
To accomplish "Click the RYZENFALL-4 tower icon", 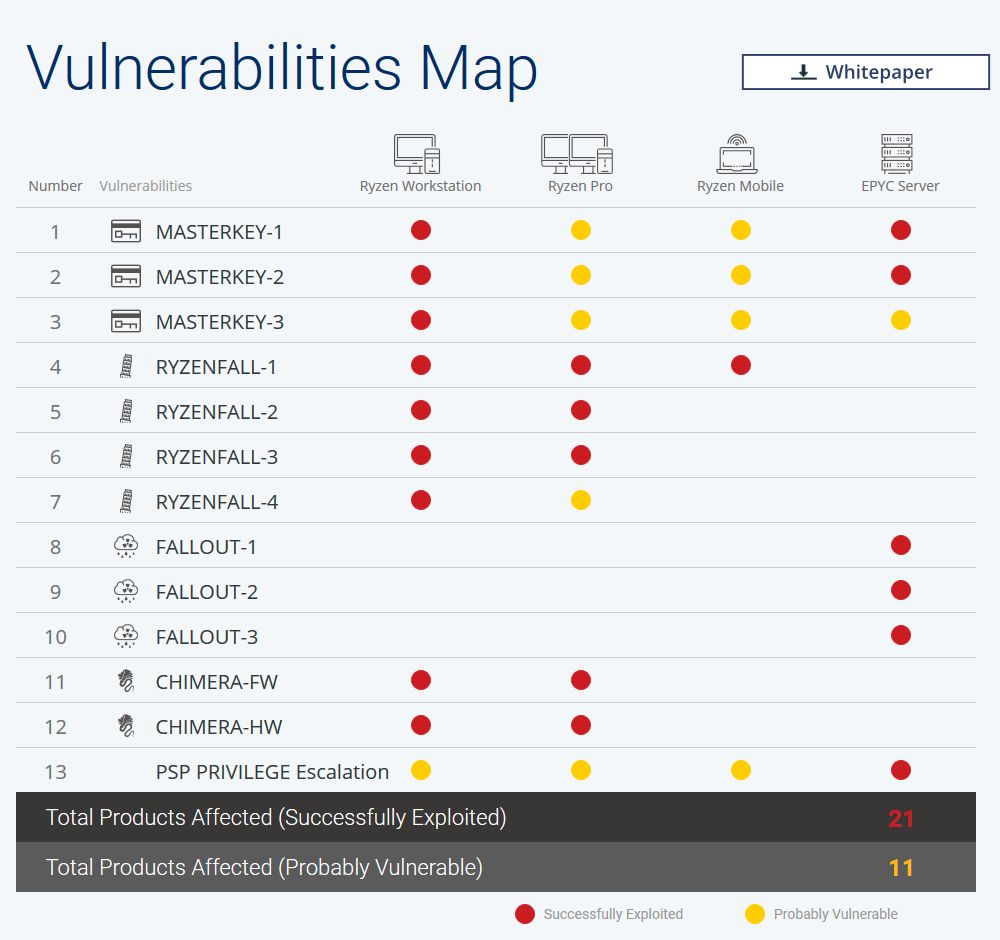I will click(126, 501).
